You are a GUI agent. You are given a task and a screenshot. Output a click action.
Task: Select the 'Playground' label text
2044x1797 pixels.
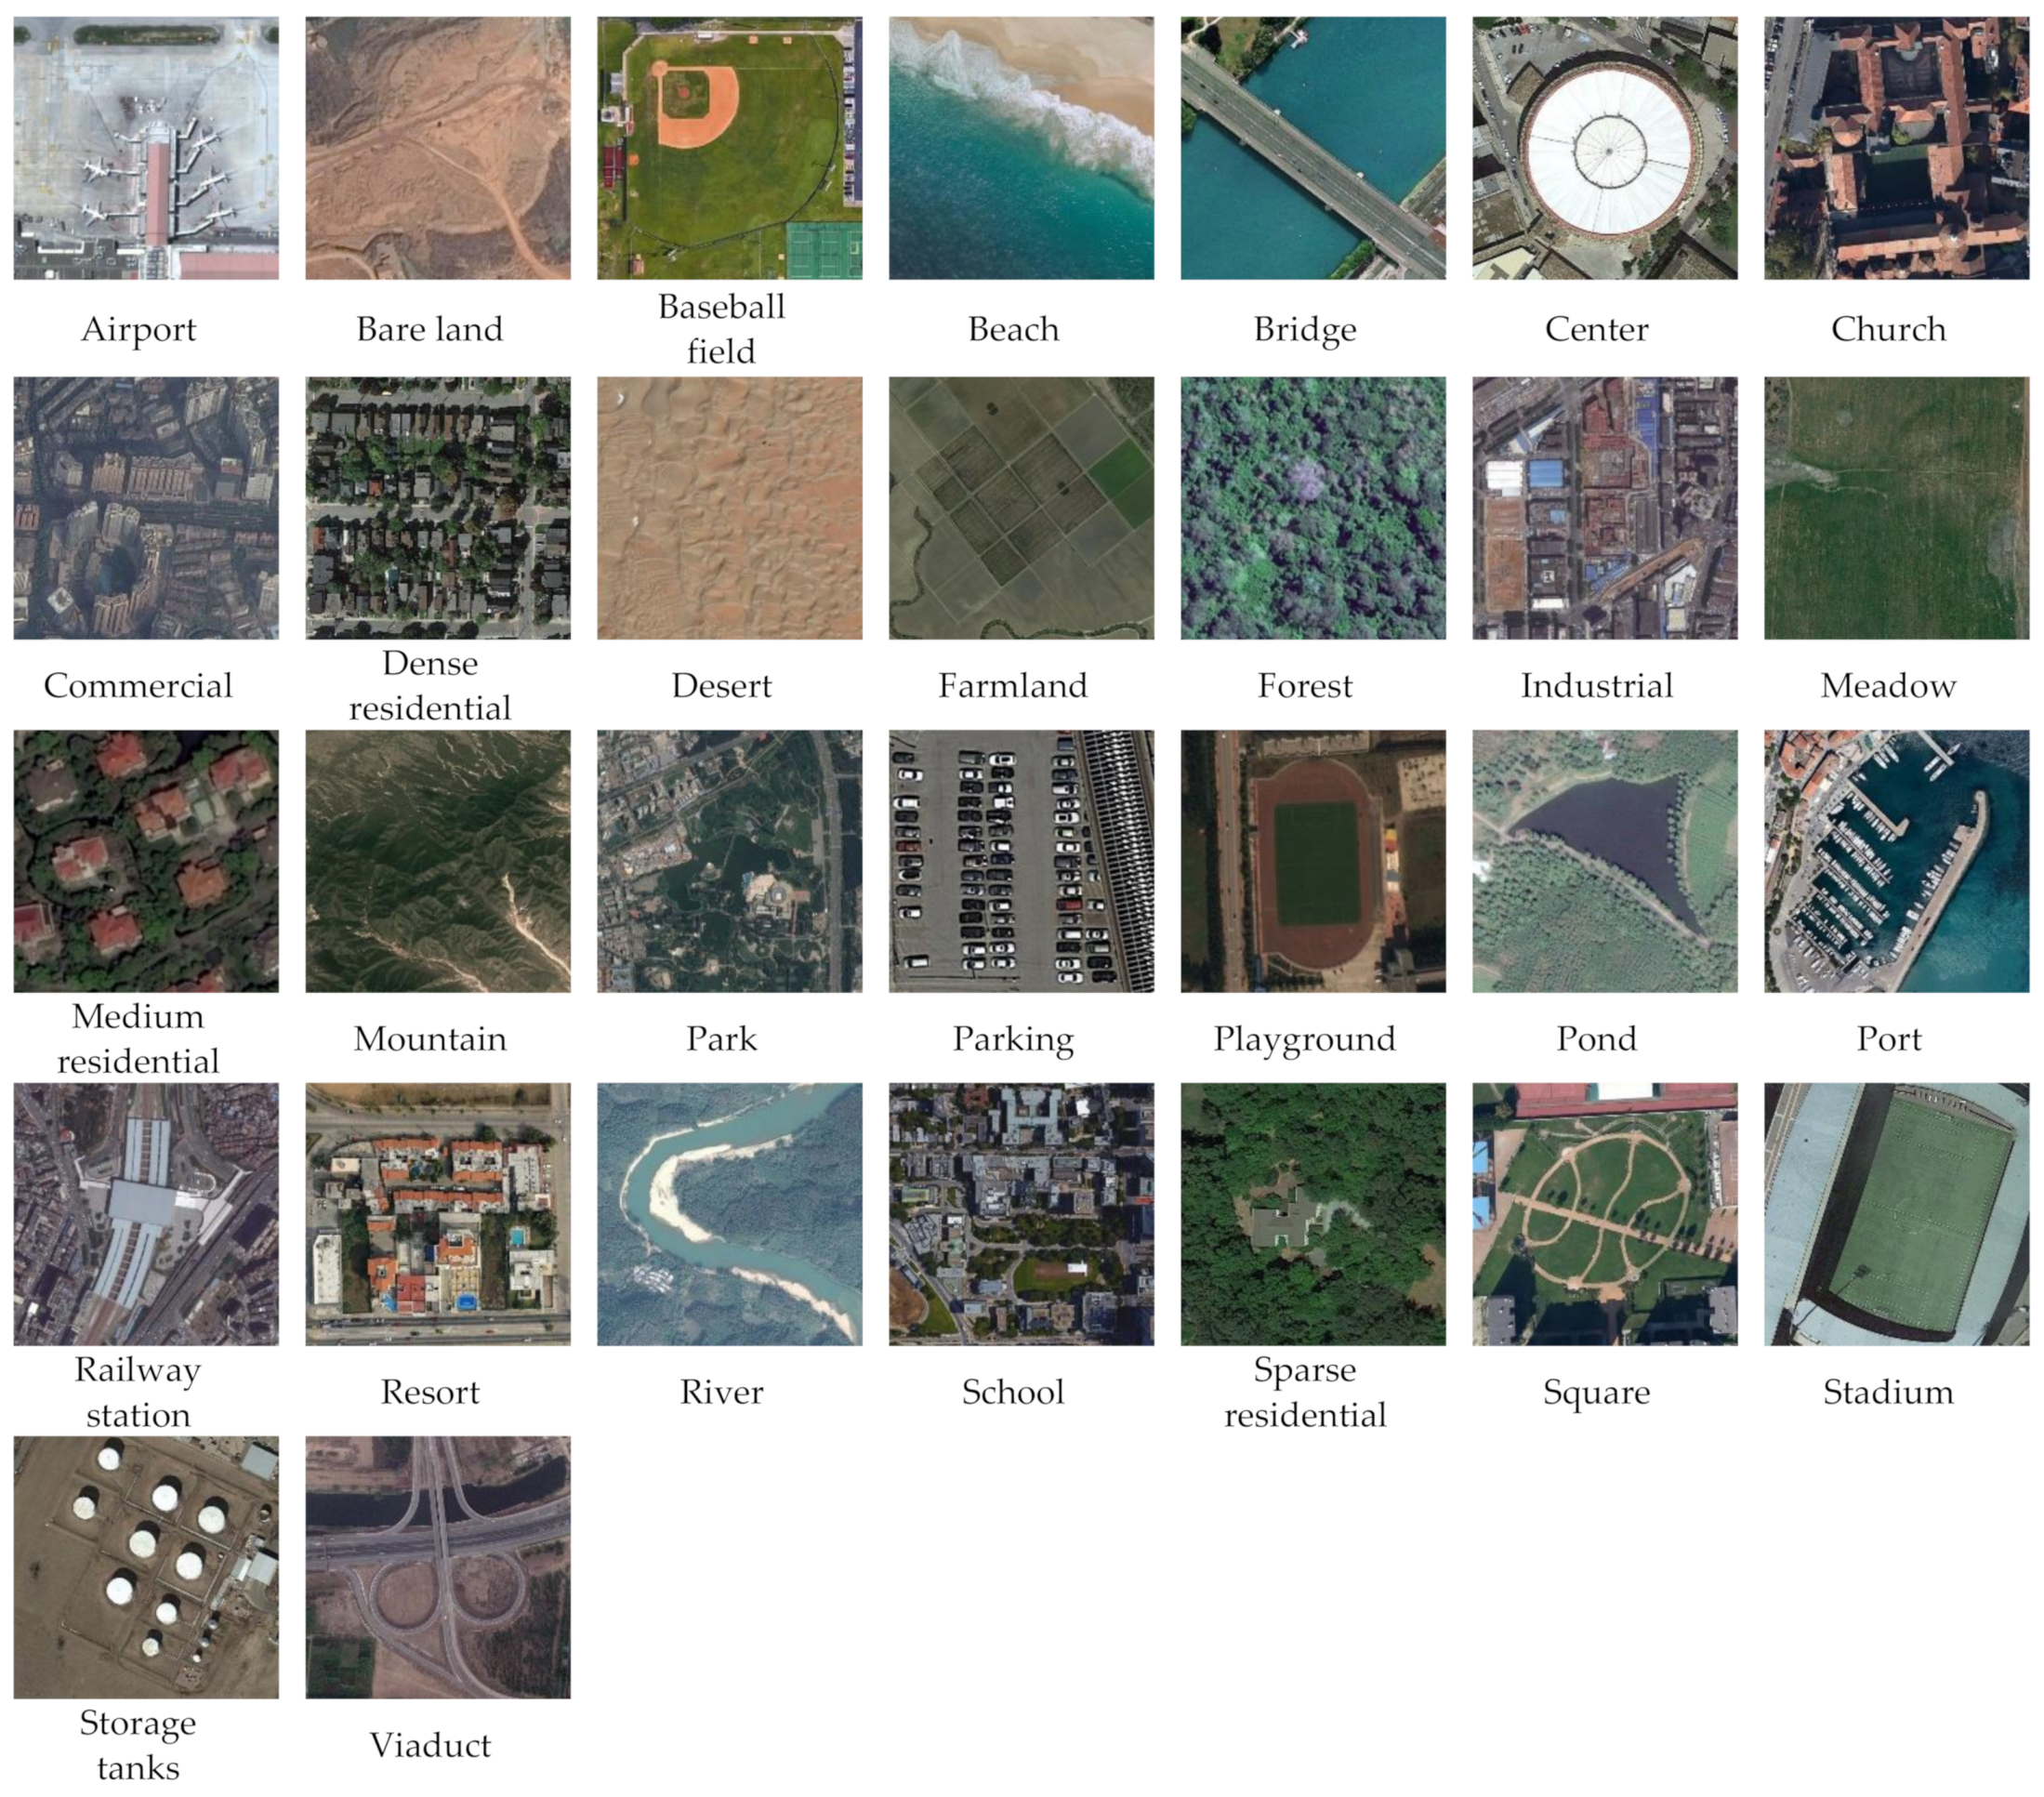point(1305,1040)
